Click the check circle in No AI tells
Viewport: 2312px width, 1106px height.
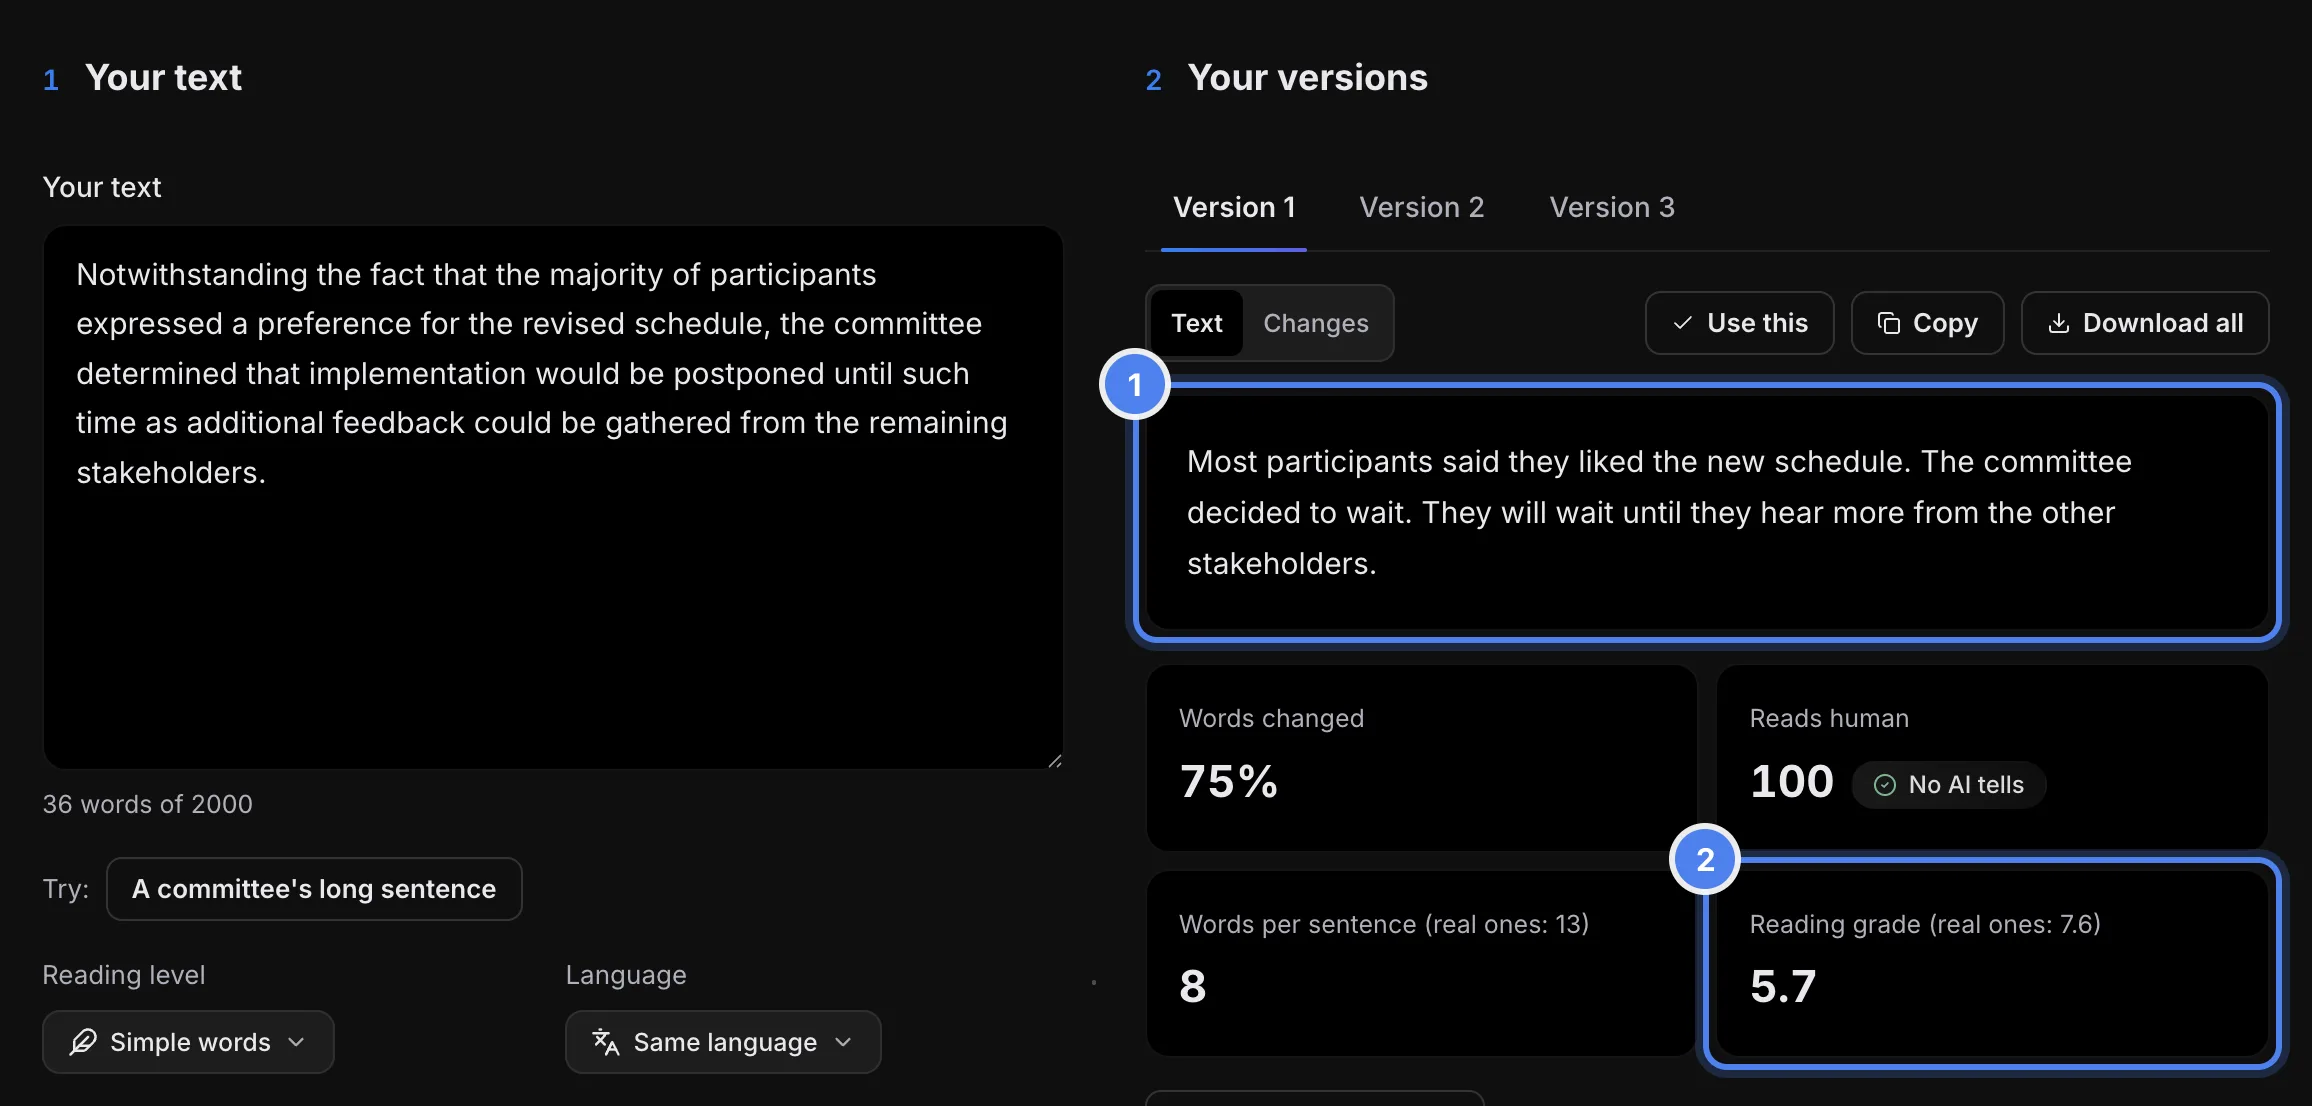click(1884, 785)
